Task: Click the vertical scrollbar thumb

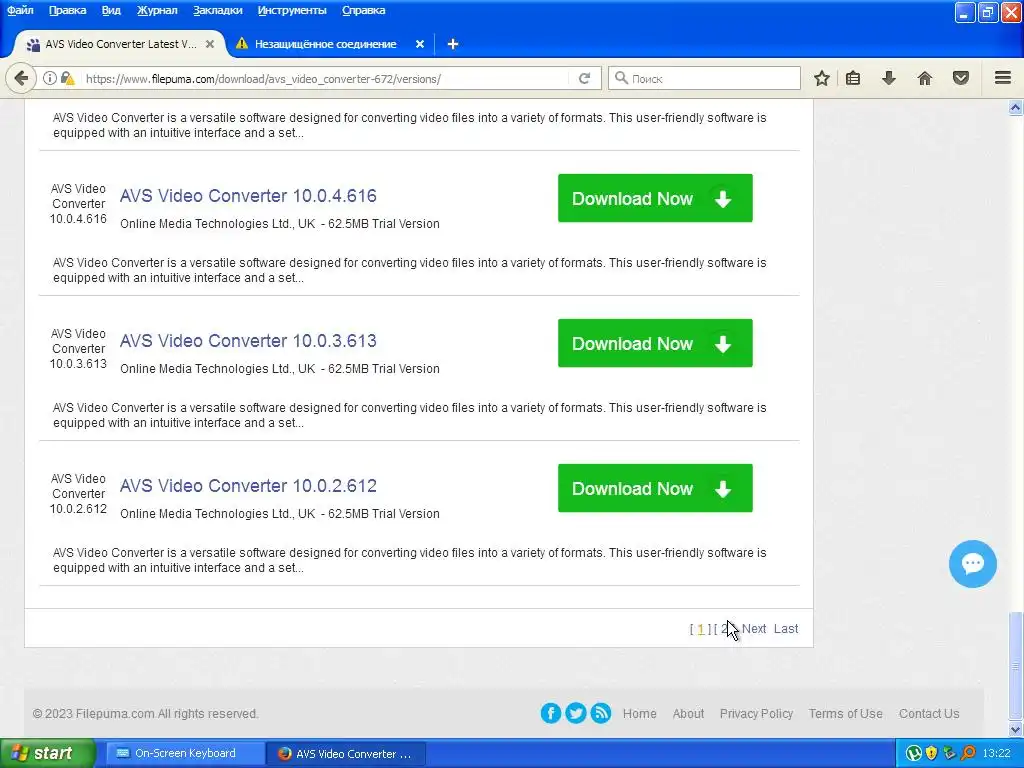Action: [x=1016, y=666]
